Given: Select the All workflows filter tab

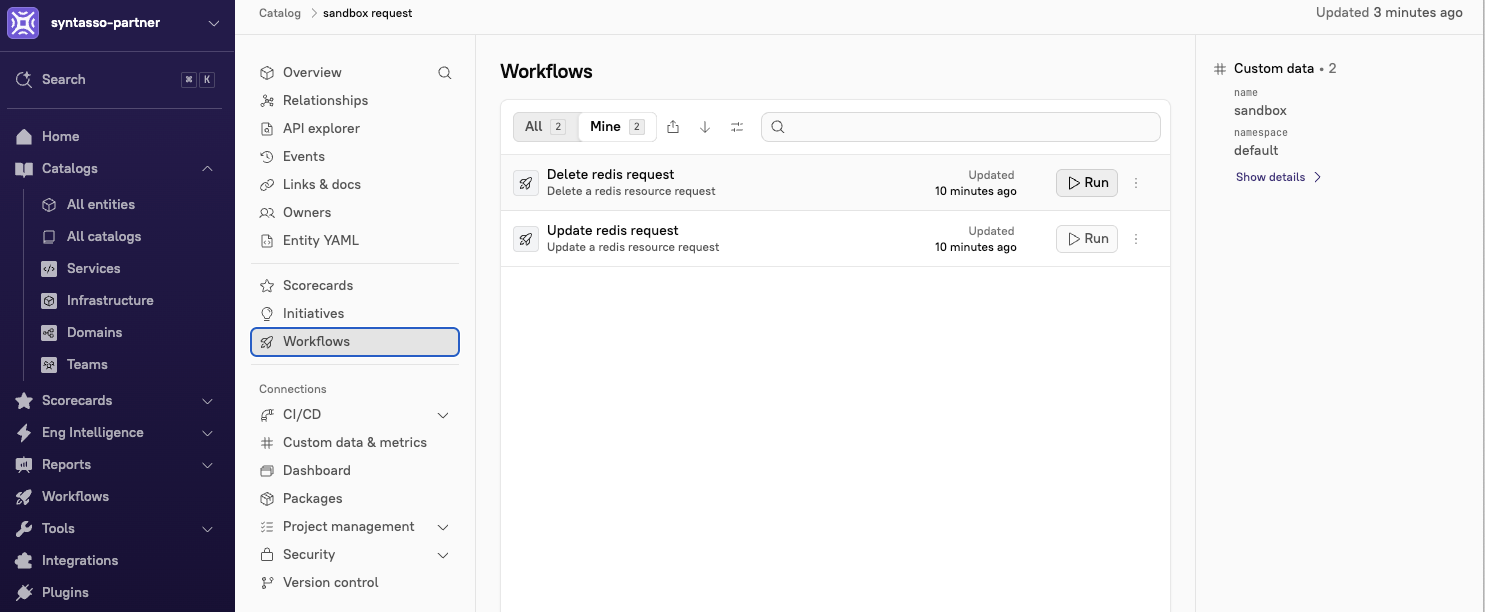Looking at the screenshot, I should (533, 126).
